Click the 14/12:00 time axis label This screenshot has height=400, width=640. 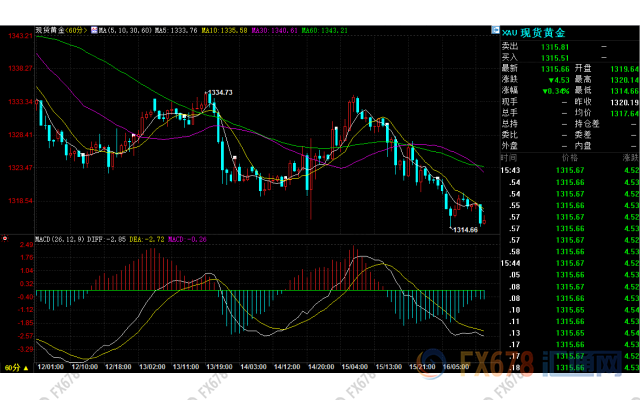(287, 367)
